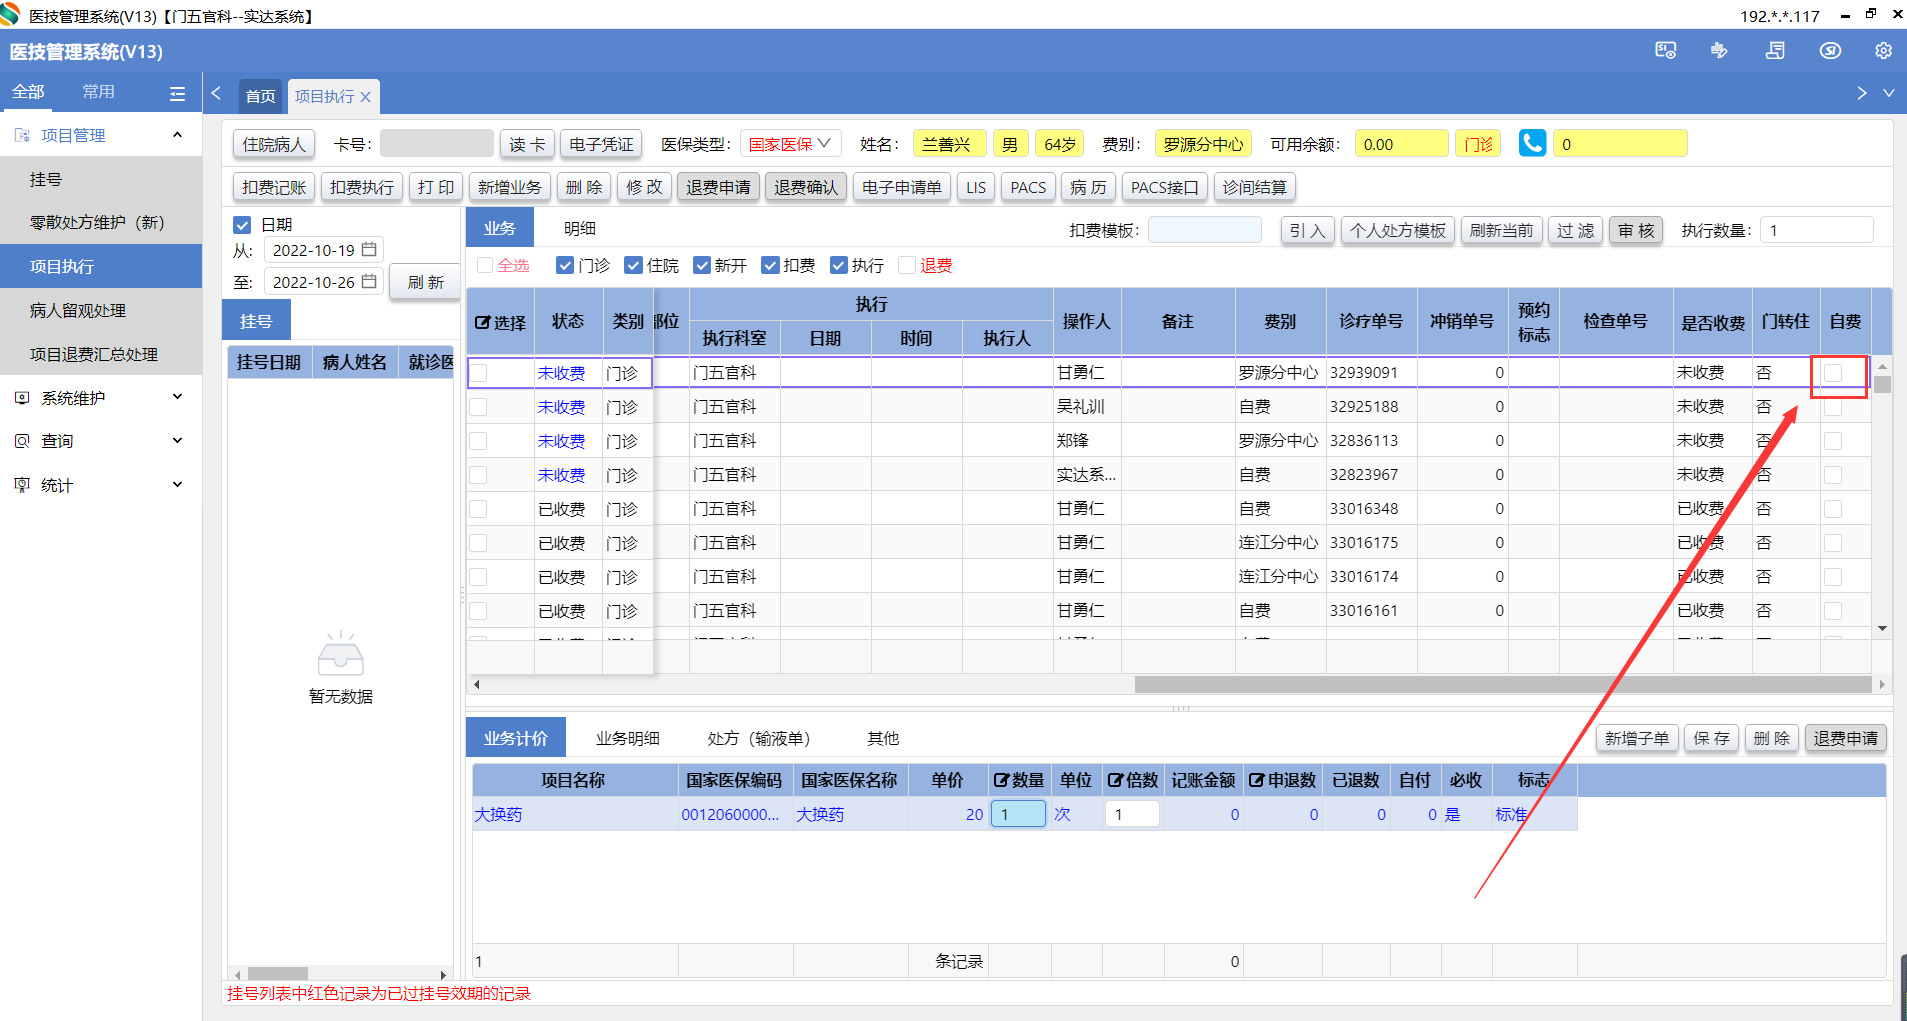
Task: Collapse sidebar with the hamburger menu icon
Action: pos(177,93)
